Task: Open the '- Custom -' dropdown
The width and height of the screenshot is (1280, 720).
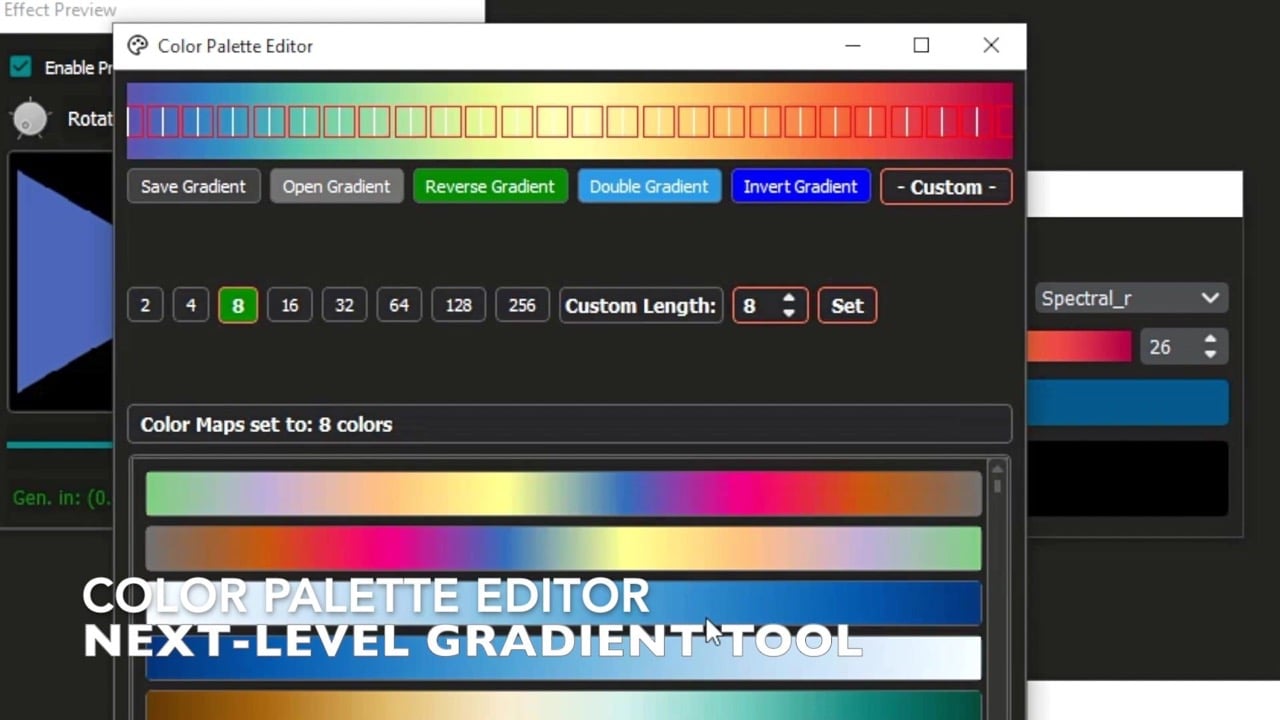Action: click(x=945, y=187)
